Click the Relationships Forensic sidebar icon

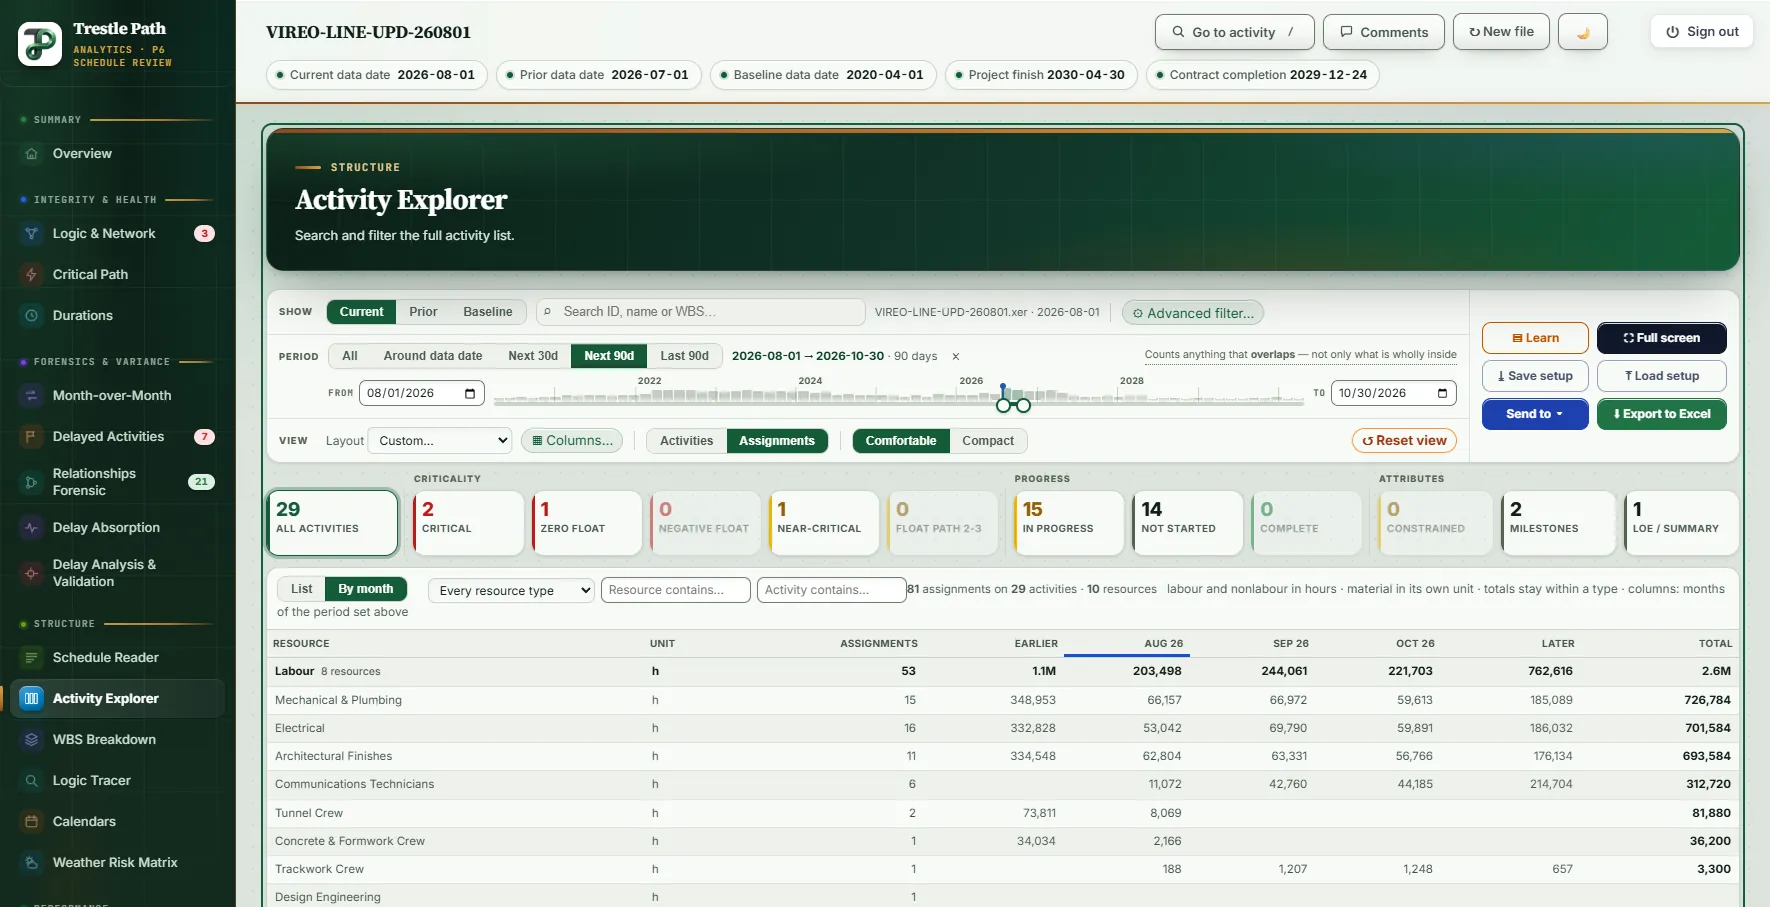pos(31,482)
